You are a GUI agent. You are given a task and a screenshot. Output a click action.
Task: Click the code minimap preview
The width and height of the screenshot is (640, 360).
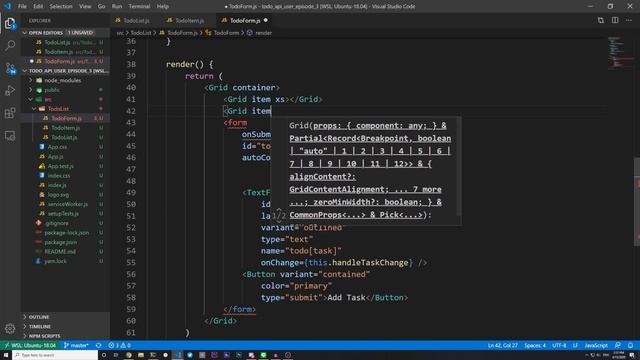pos(619,53)
